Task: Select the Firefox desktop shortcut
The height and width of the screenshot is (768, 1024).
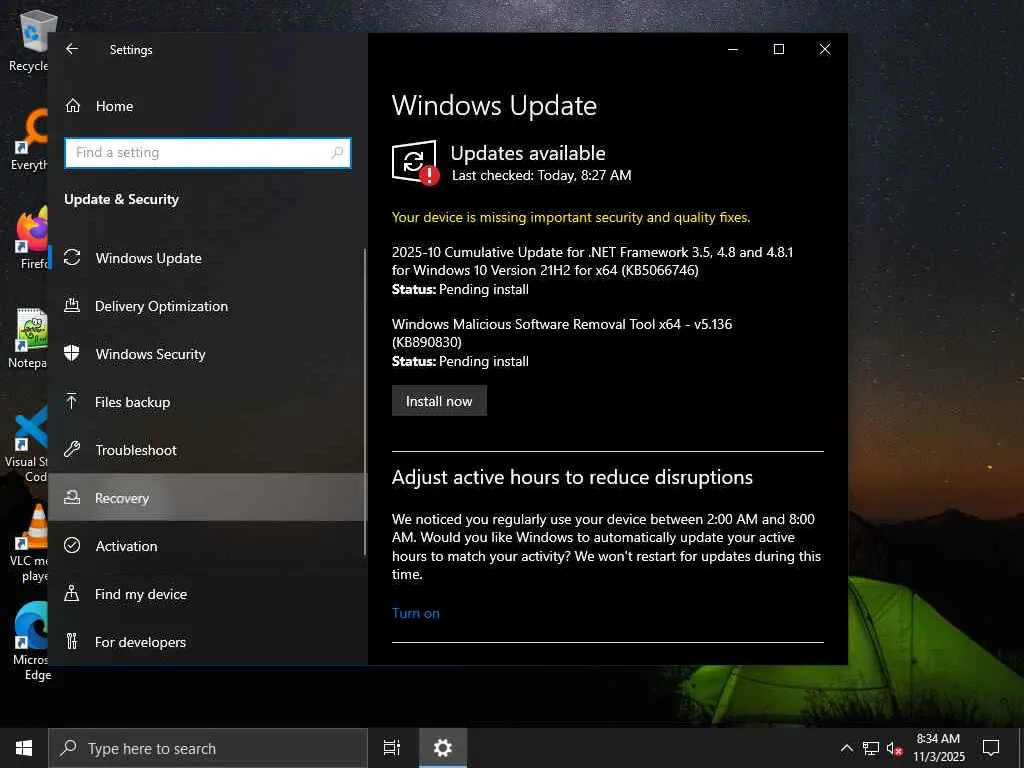Action: click(x=32, y=238)
